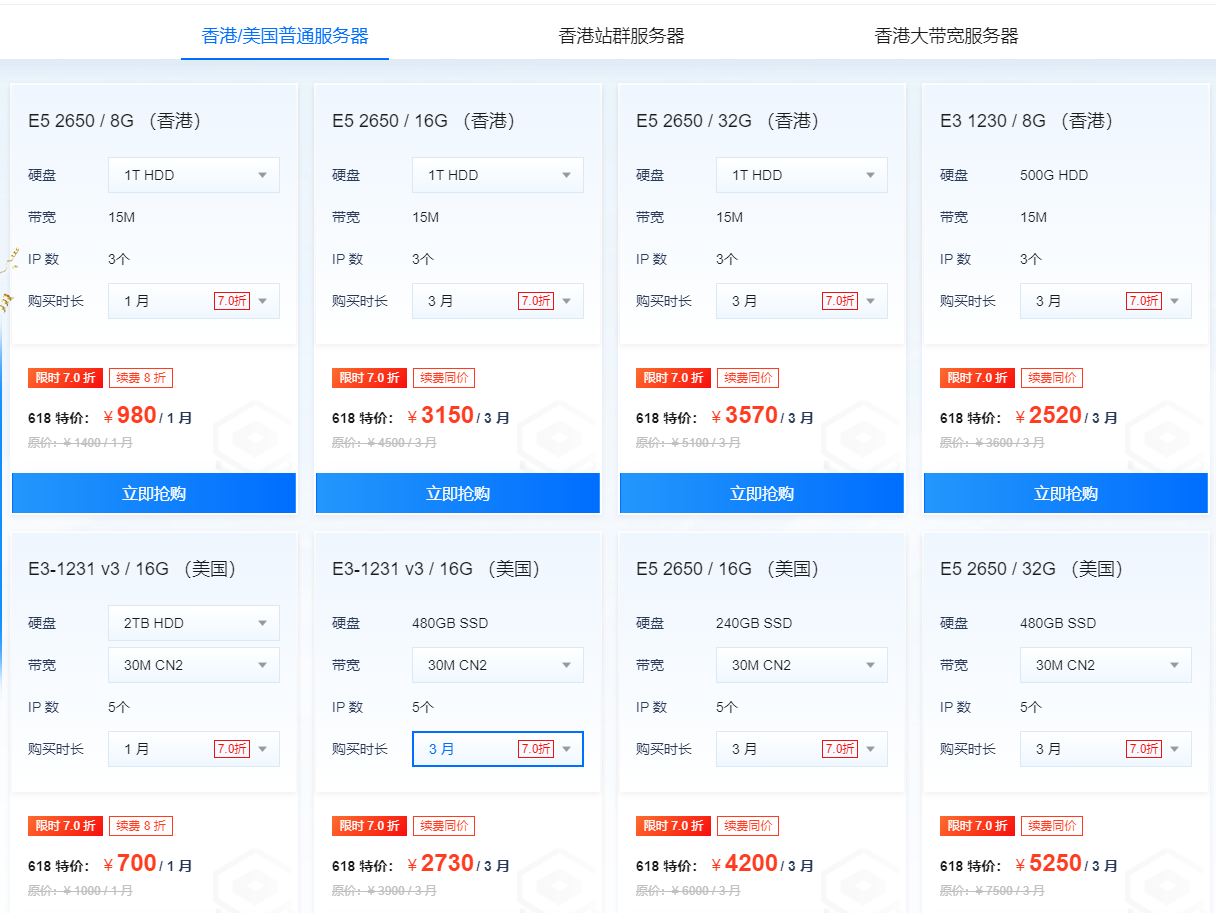Open 购买时长 dropdown on E5 2650 / 32G 美国 card
The width and height of the screenshot is (1216, 913).
coord(1106,749)
